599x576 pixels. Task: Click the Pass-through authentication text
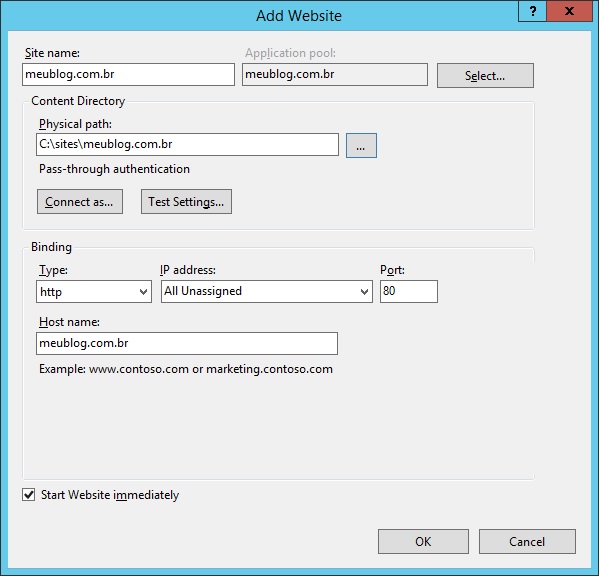pos(114,169)
